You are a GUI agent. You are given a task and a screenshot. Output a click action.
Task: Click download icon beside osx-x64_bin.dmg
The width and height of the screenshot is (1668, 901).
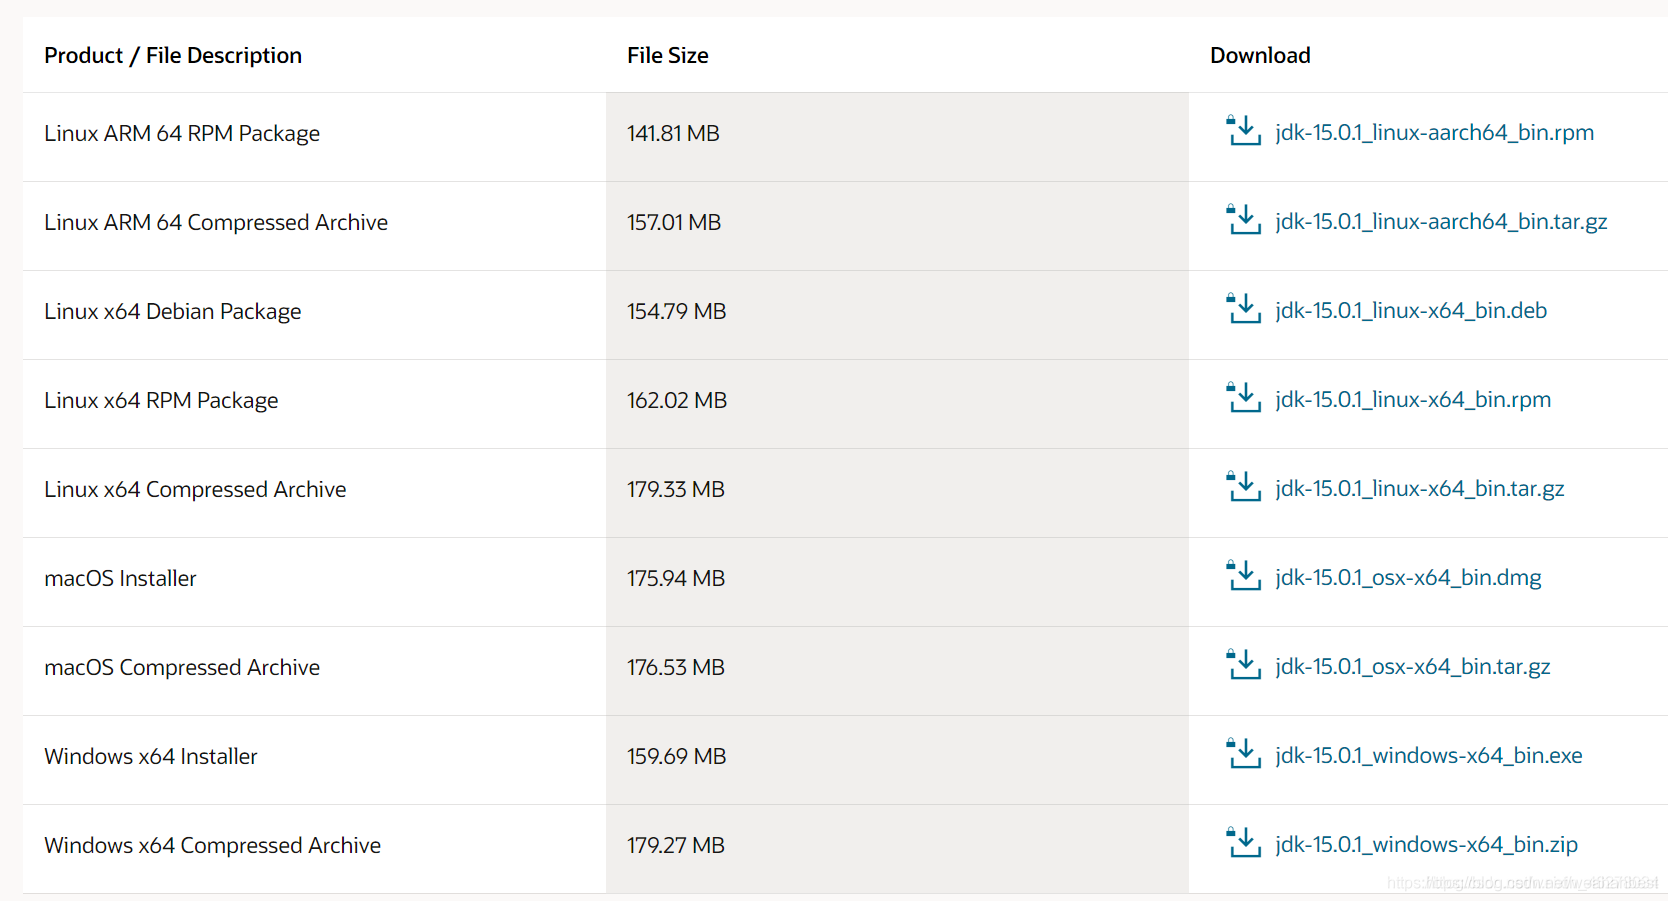1243,576
